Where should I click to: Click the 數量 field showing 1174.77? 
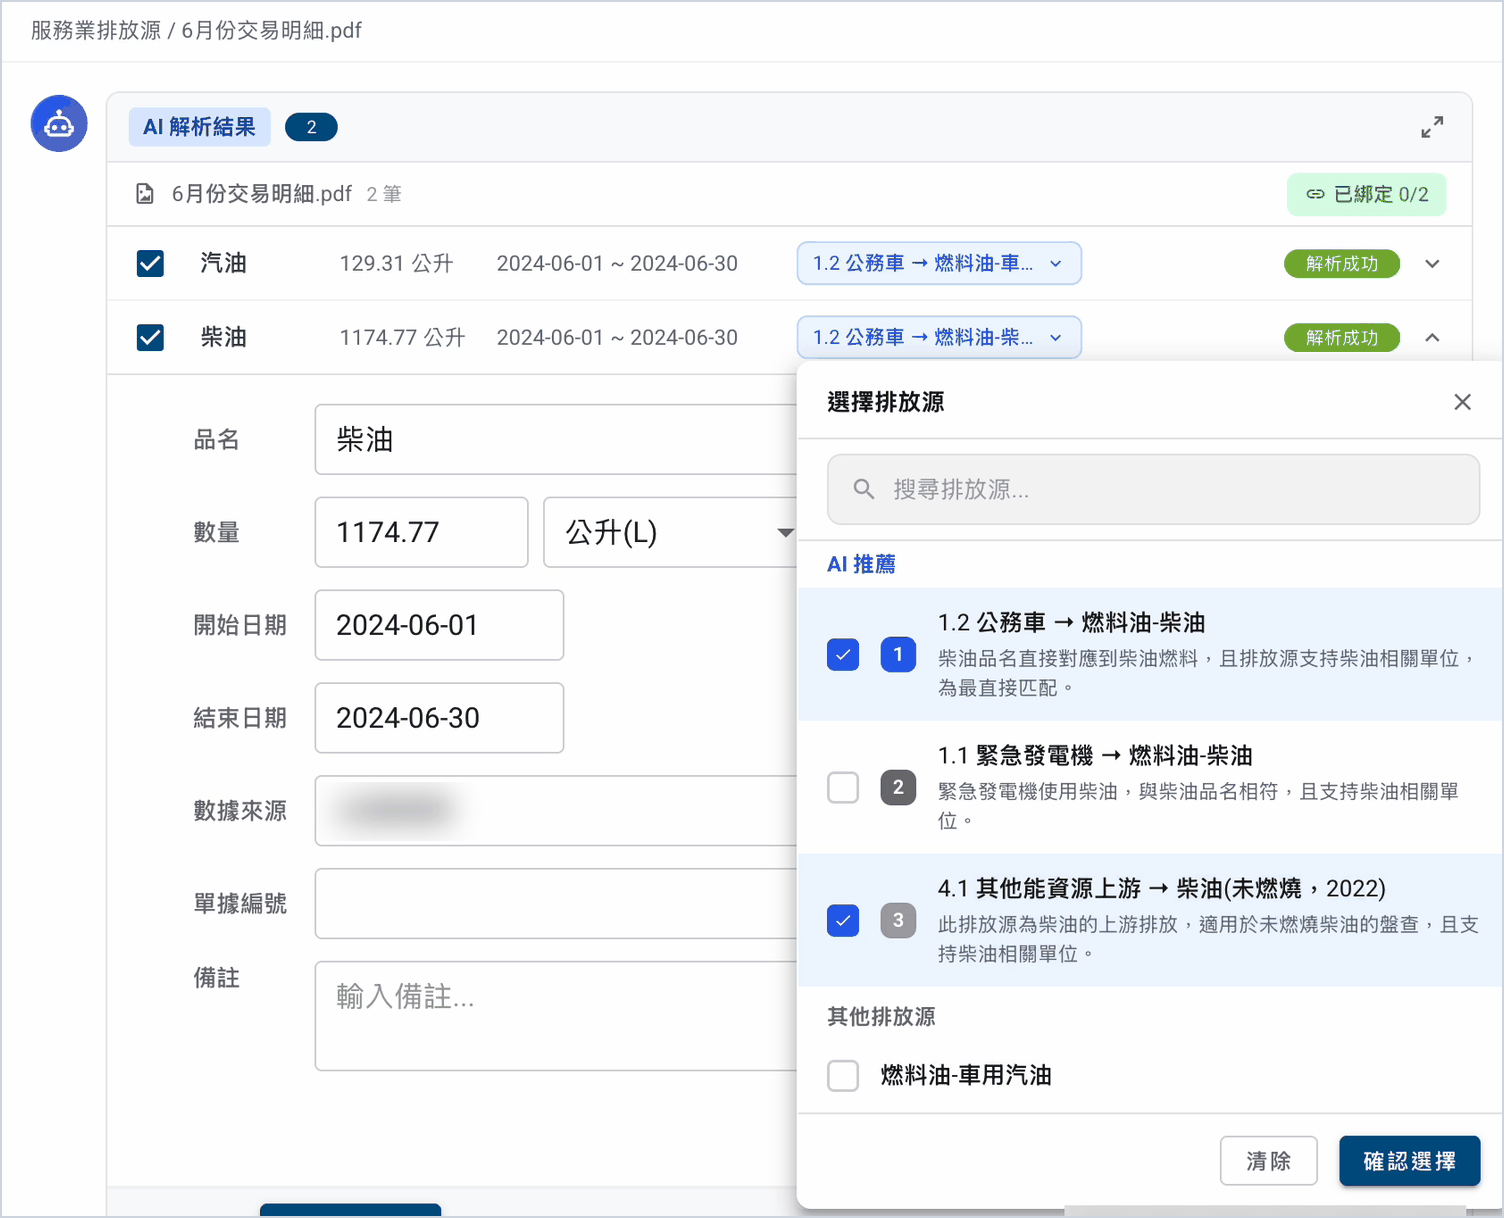(x=421, y=532)
